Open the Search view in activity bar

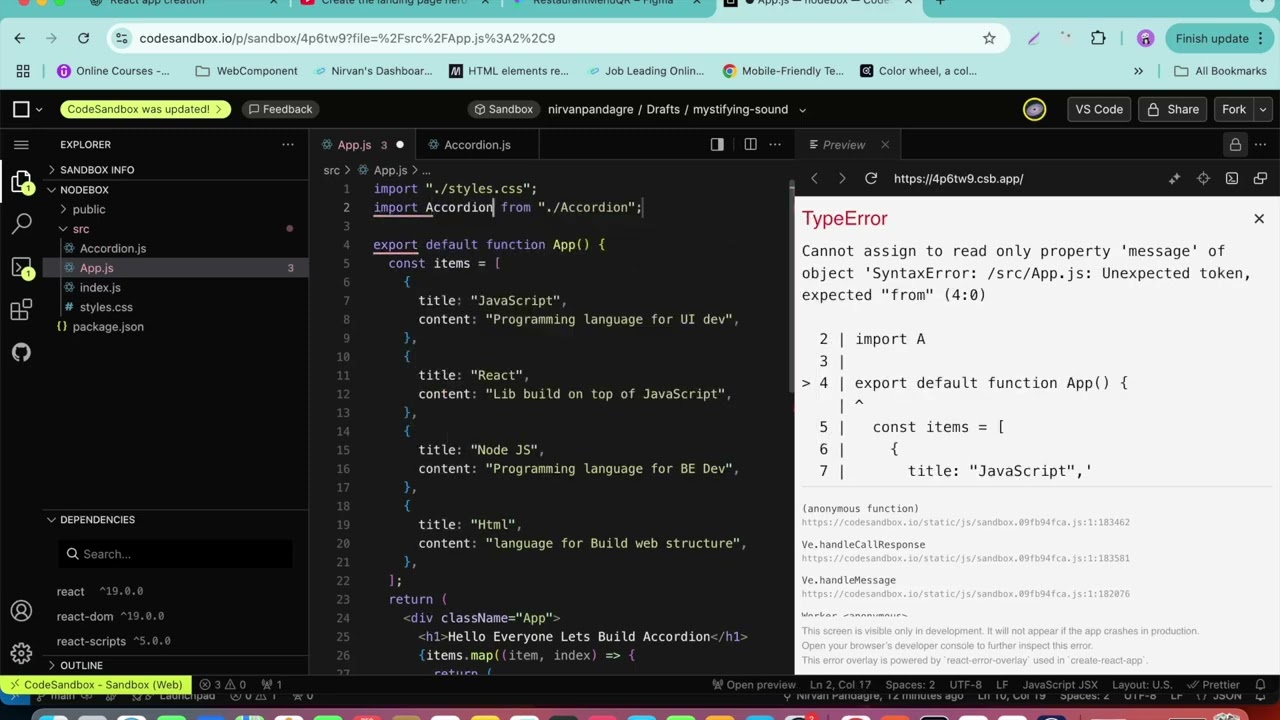click(x=21, y=224)
